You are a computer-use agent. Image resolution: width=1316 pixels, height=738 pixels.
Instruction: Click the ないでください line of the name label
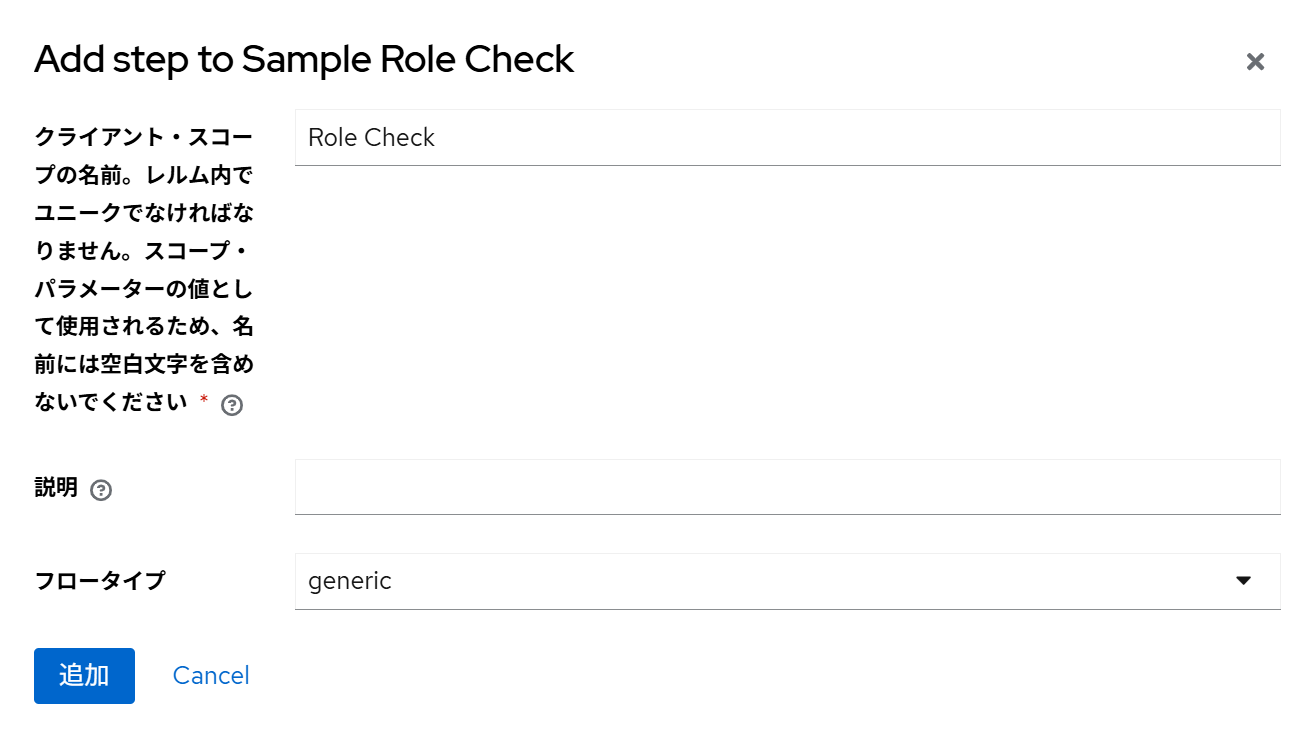[111, 402]
